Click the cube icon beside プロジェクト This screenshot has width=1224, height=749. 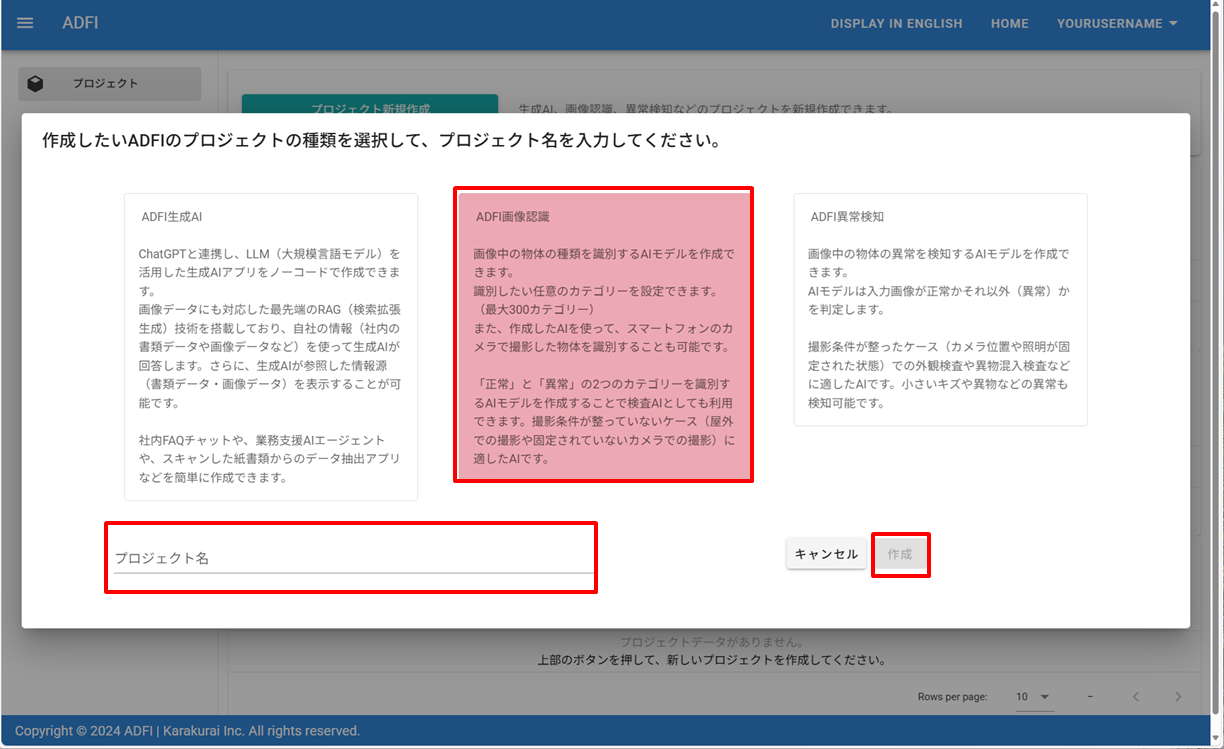coord(36,84)
